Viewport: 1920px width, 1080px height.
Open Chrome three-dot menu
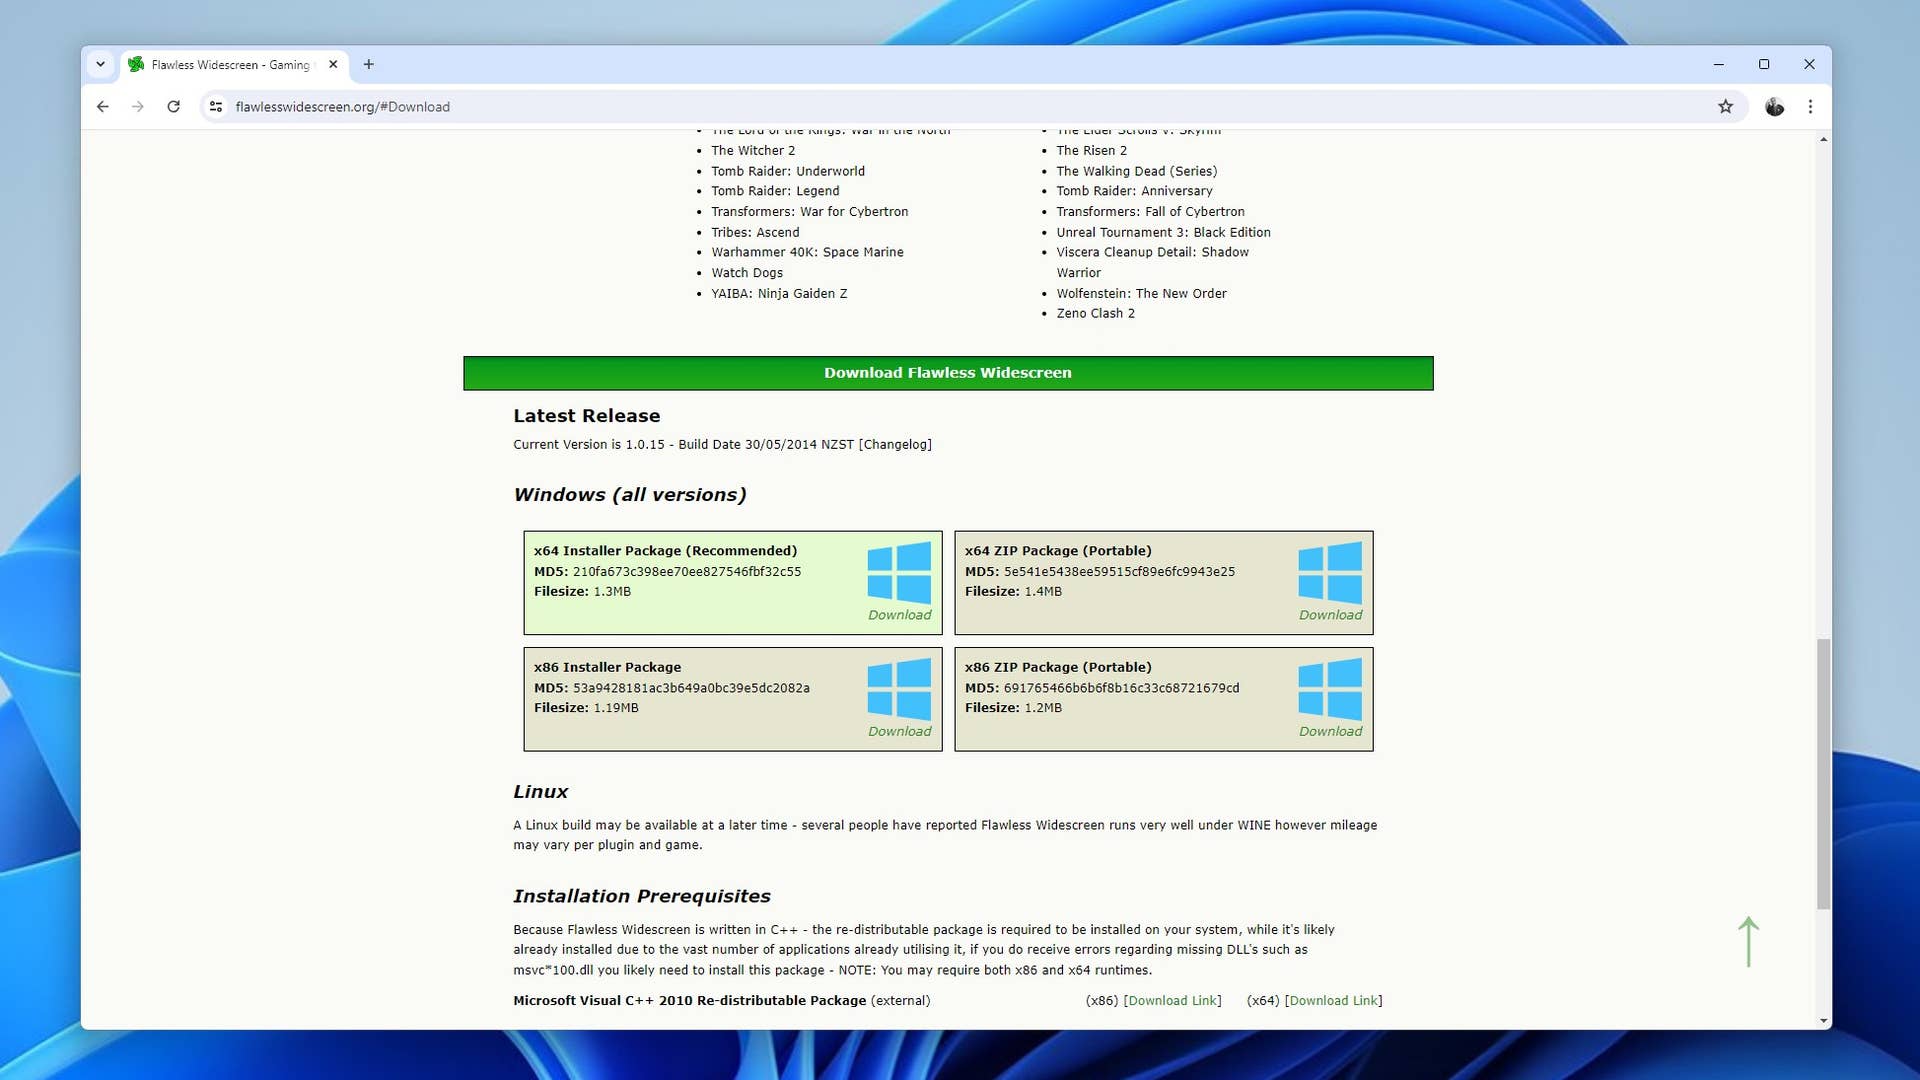[1810, 107]
